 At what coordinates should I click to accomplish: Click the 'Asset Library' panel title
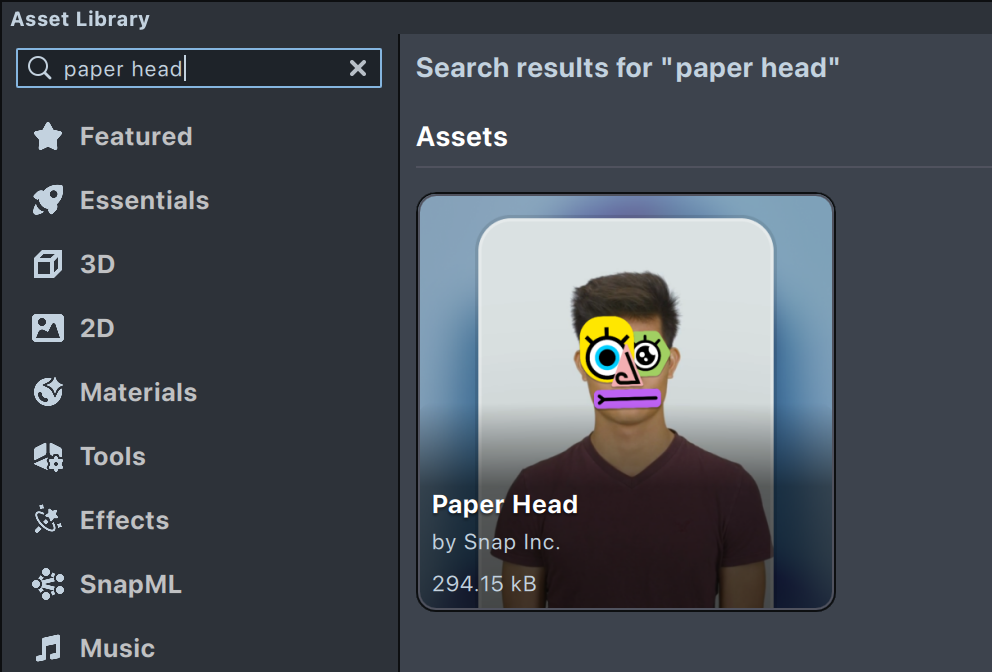(80, 19)
